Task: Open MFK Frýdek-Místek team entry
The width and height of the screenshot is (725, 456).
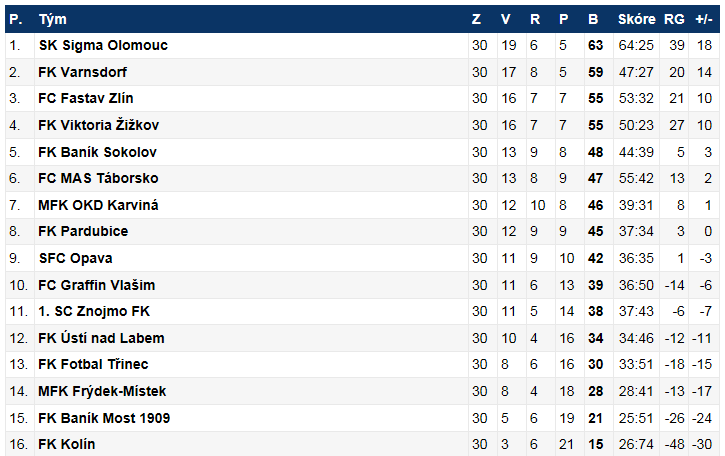Action: [x=102, y=391]
